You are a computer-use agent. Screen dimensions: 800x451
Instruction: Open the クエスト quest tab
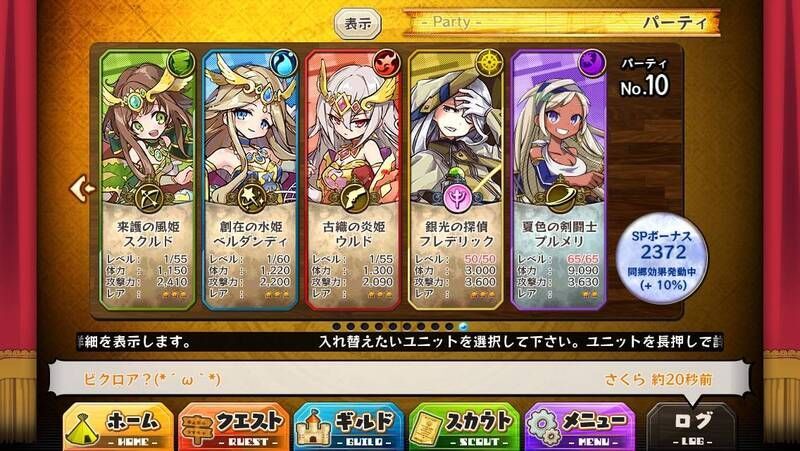pos(234,427)
